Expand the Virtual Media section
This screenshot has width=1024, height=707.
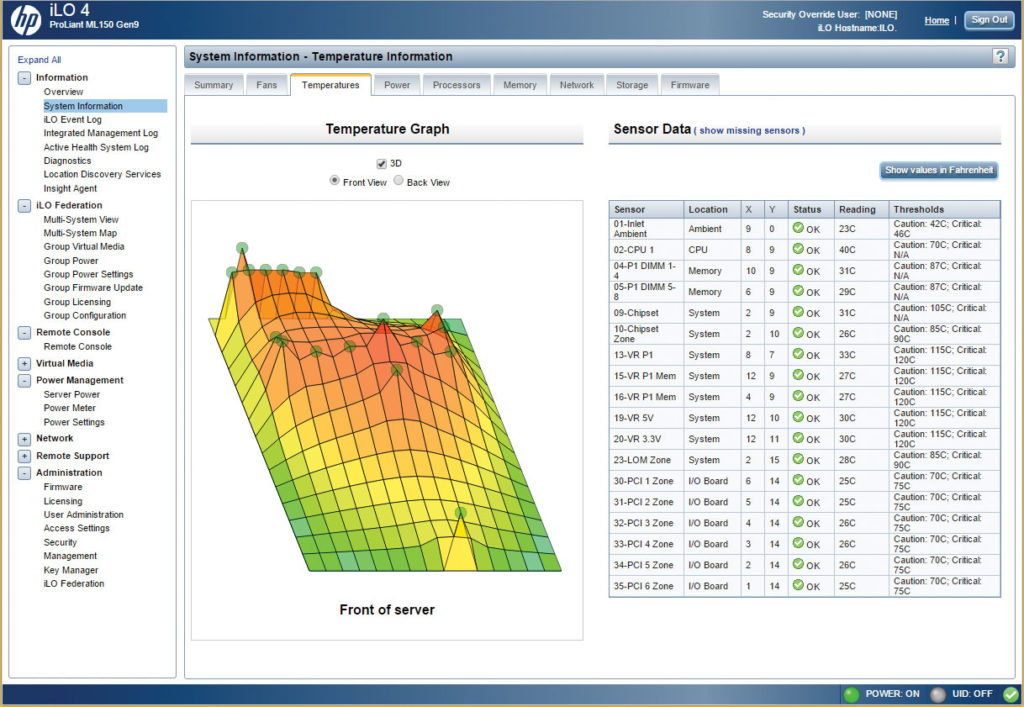[24, 364]
